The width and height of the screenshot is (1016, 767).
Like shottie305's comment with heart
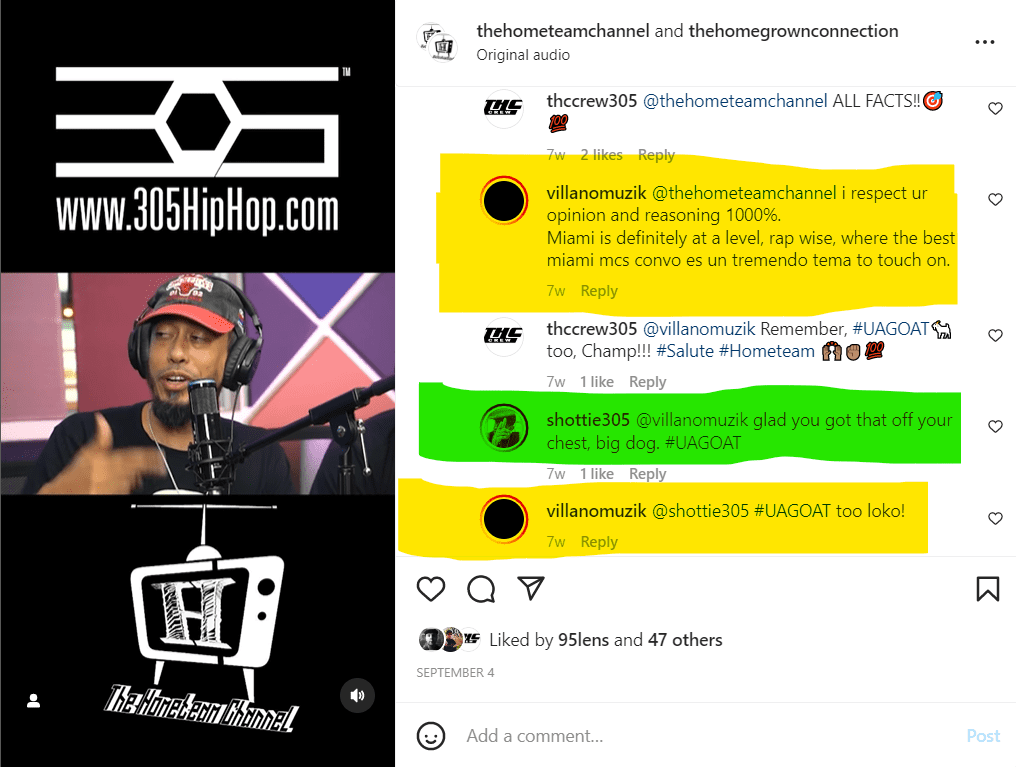(995, 426)
